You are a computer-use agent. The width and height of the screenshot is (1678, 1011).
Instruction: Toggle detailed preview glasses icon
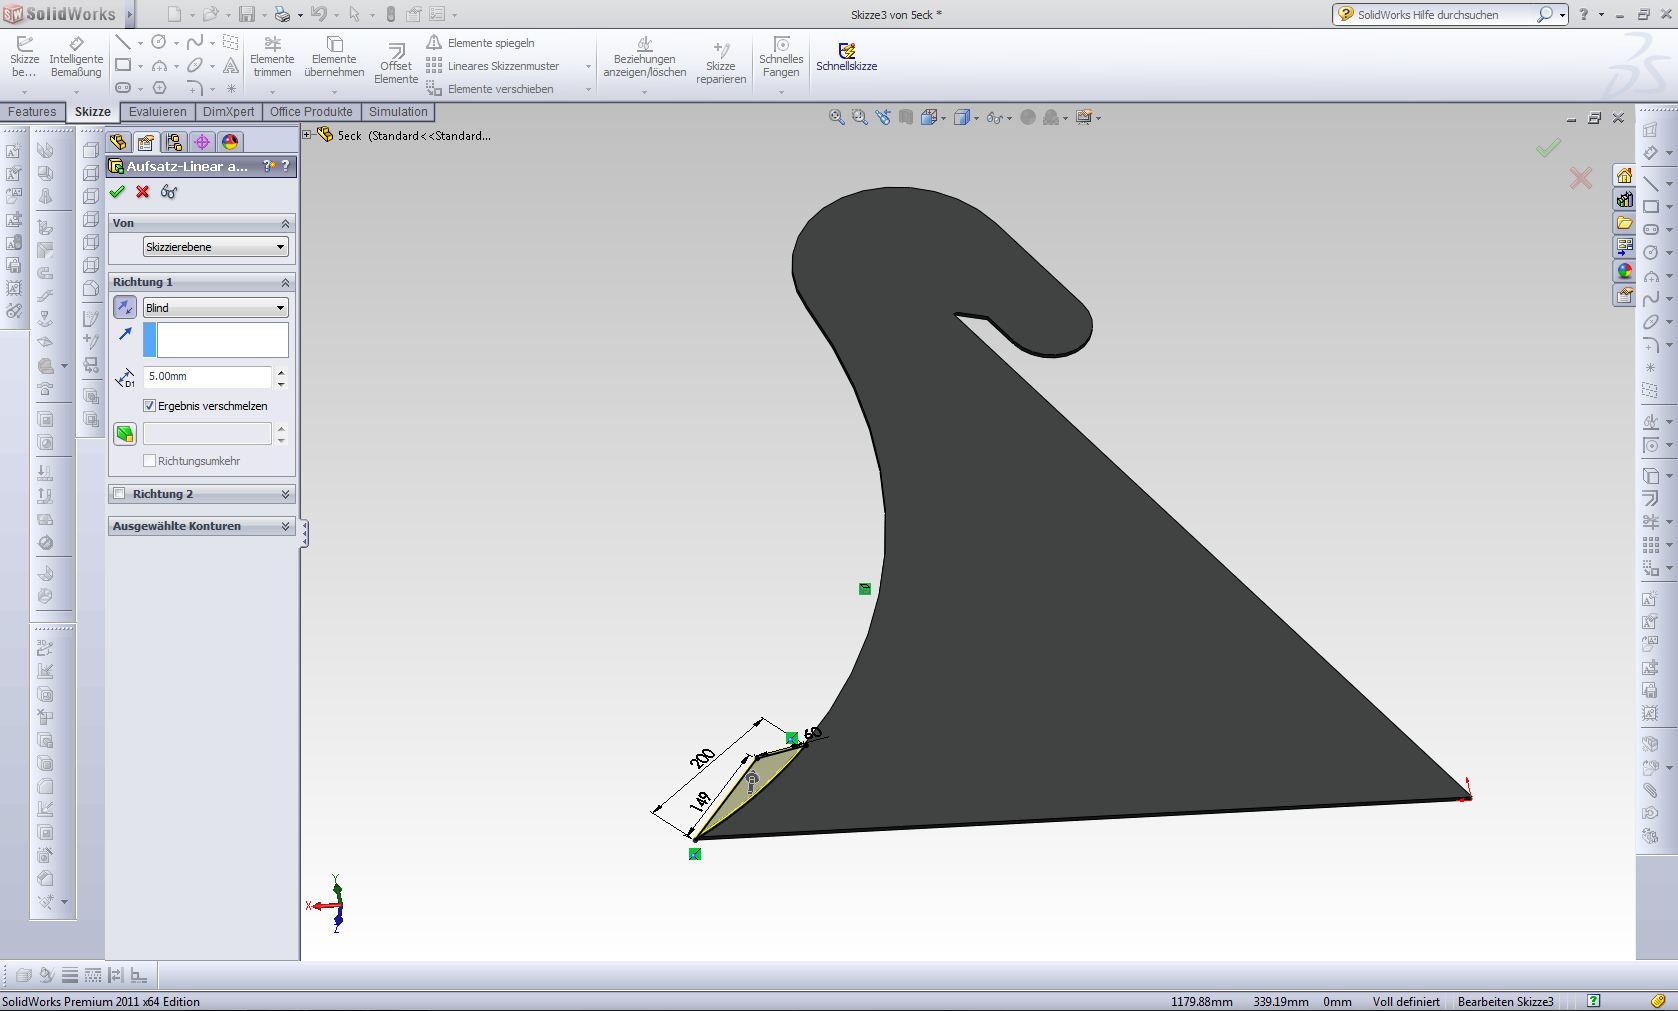pos(169,192)
